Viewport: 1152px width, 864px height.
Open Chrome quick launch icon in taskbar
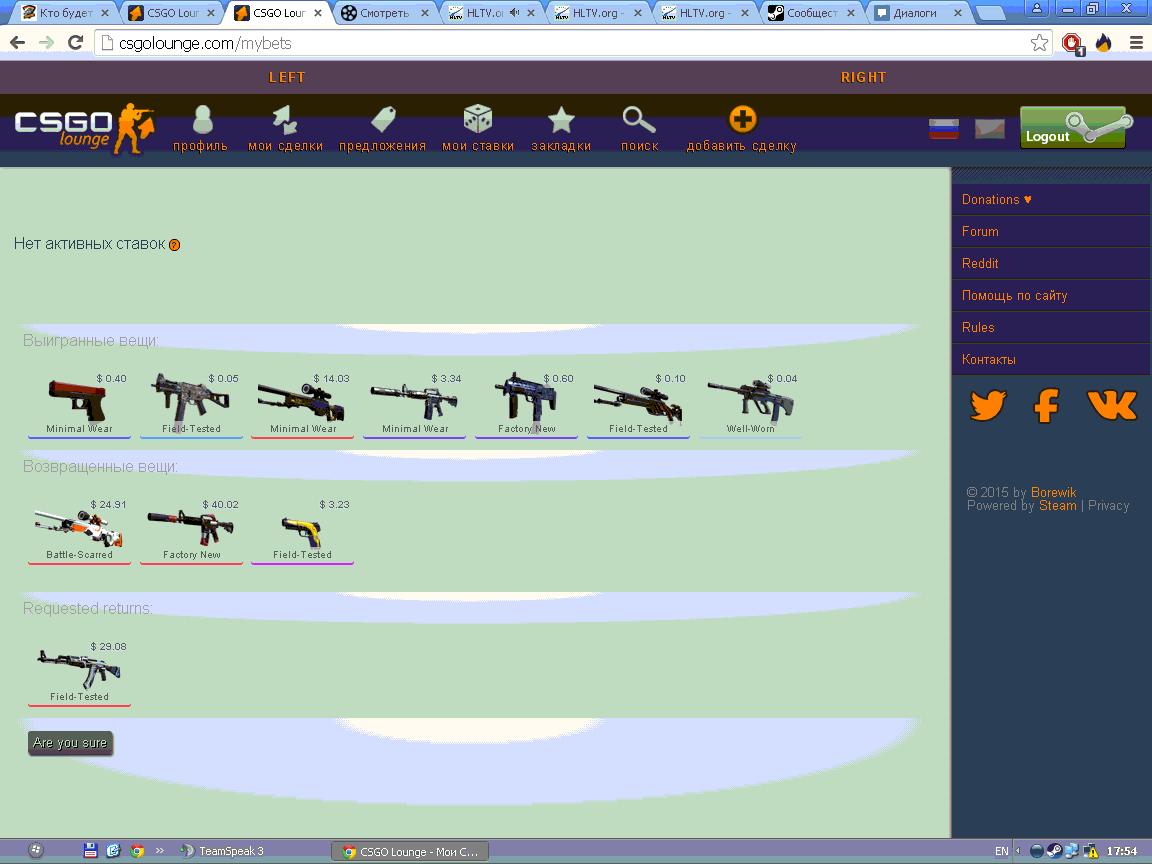[x=137, y=851]
